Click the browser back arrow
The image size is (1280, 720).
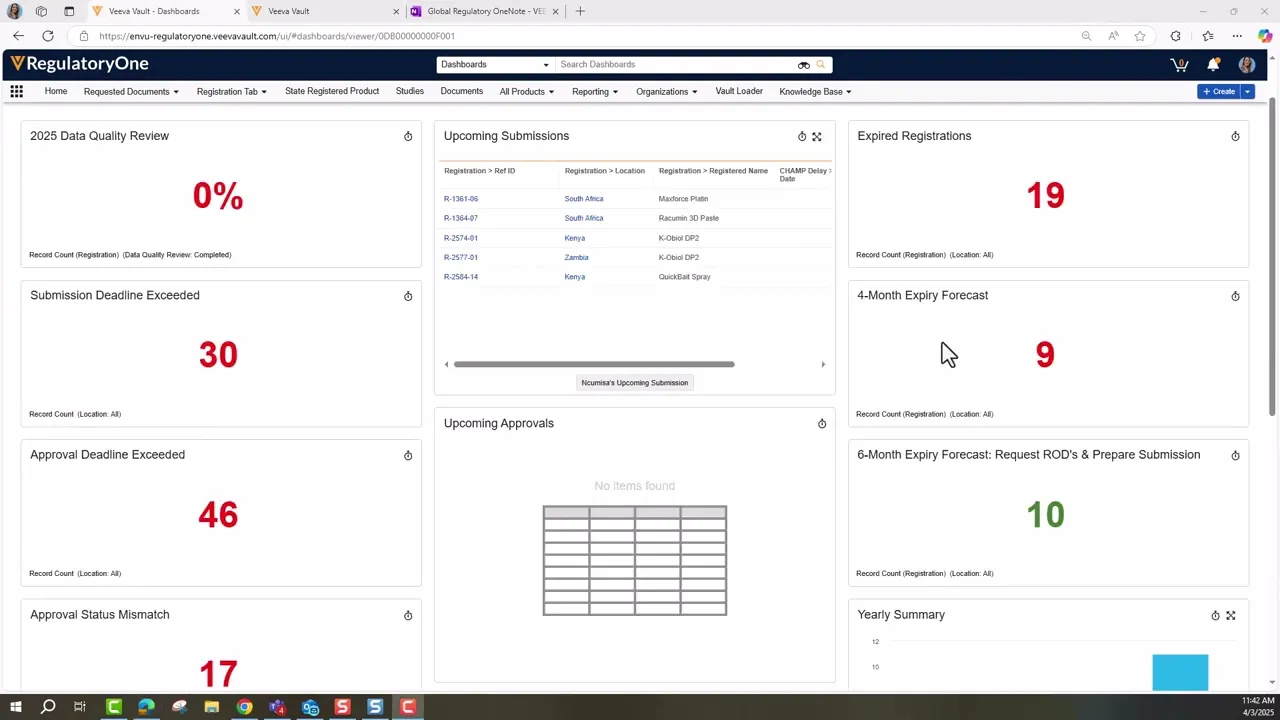[x=18, y=36]
